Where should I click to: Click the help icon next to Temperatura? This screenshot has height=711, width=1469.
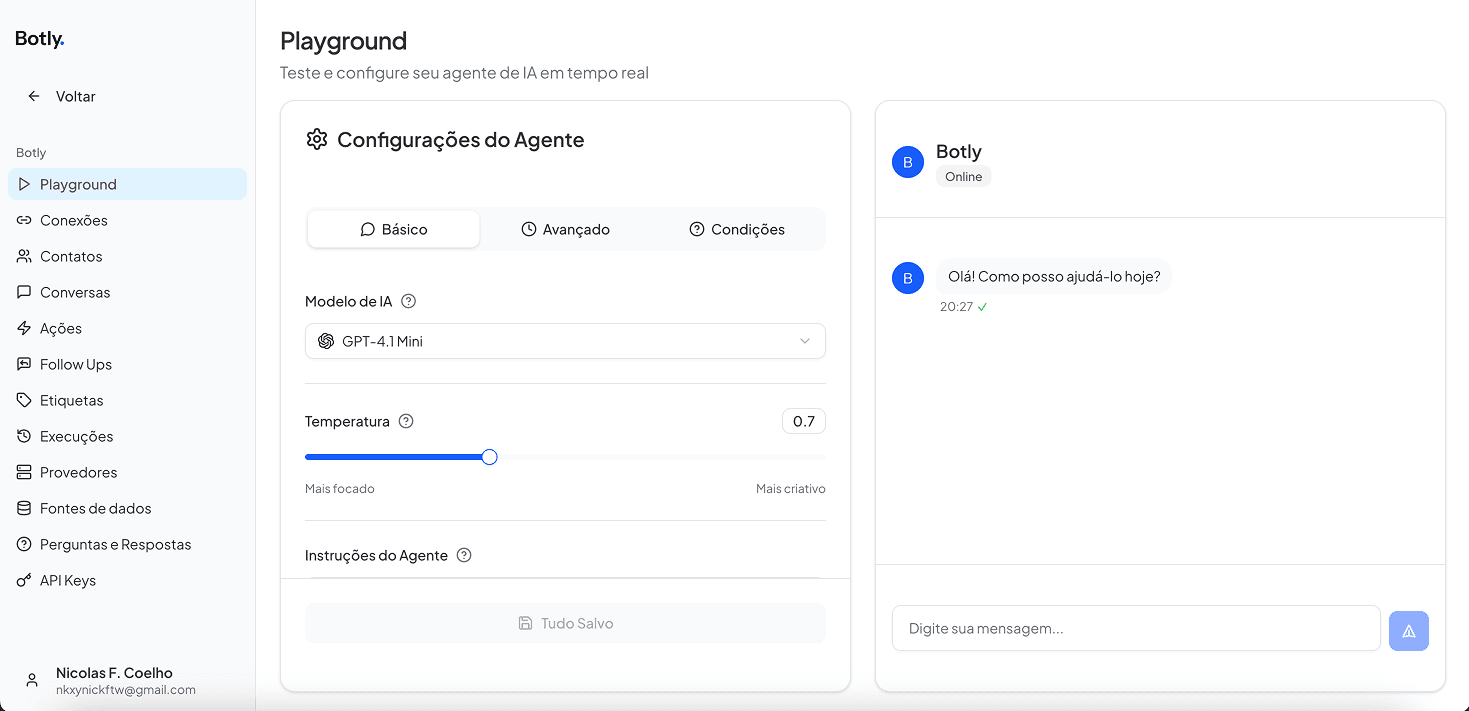pos(406,421)
